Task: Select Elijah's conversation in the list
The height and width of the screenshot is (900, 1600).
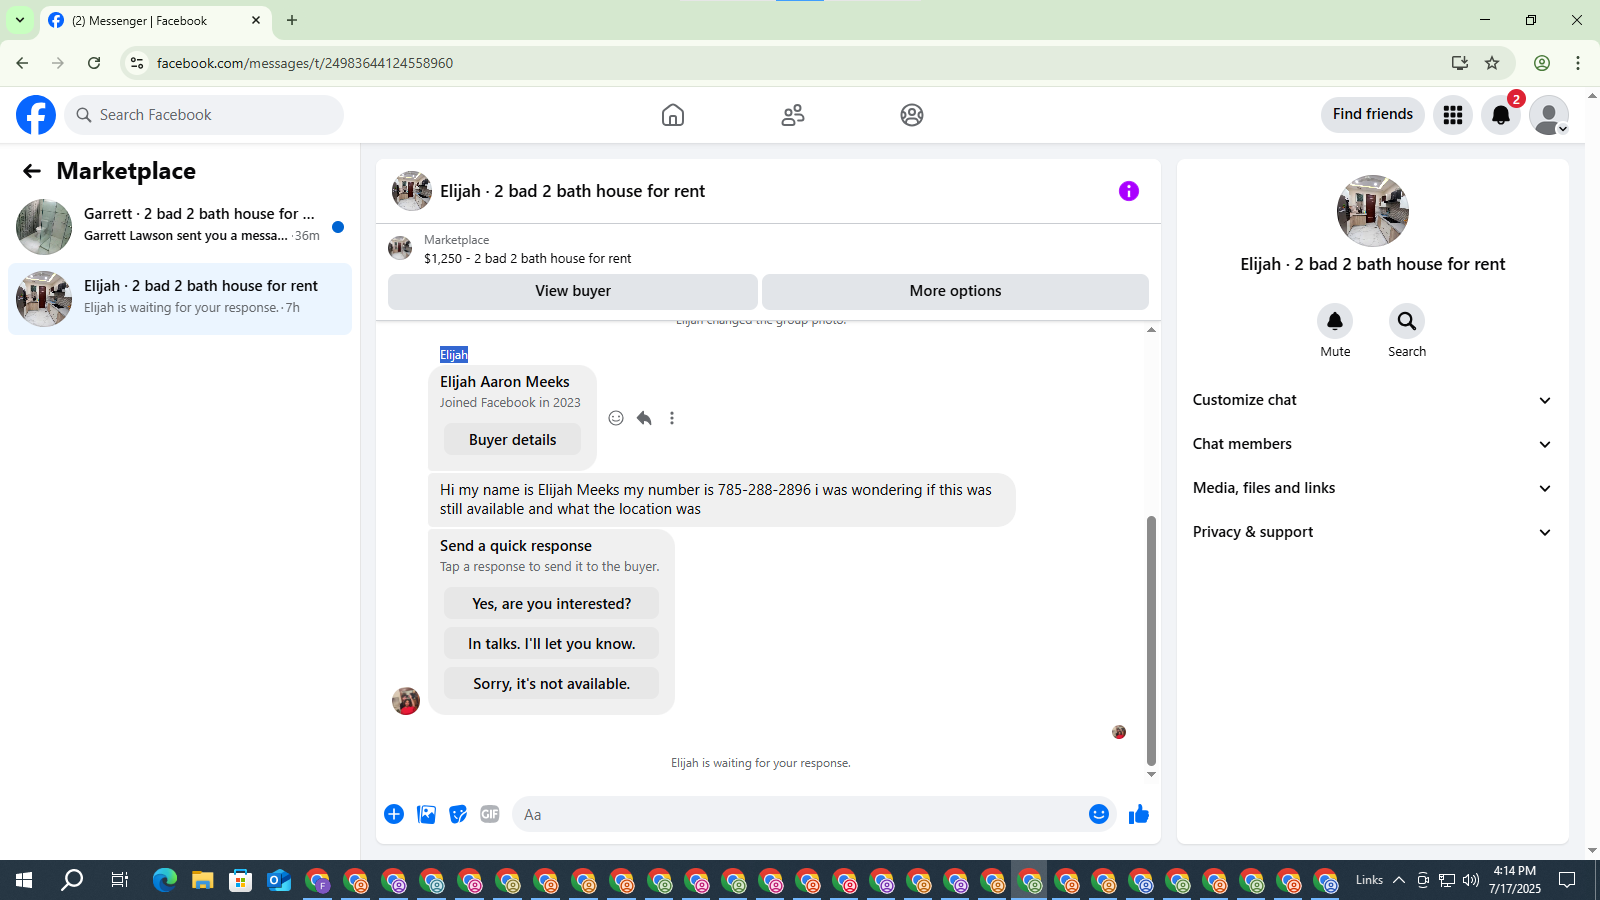Action: click(x=180, y=299)
